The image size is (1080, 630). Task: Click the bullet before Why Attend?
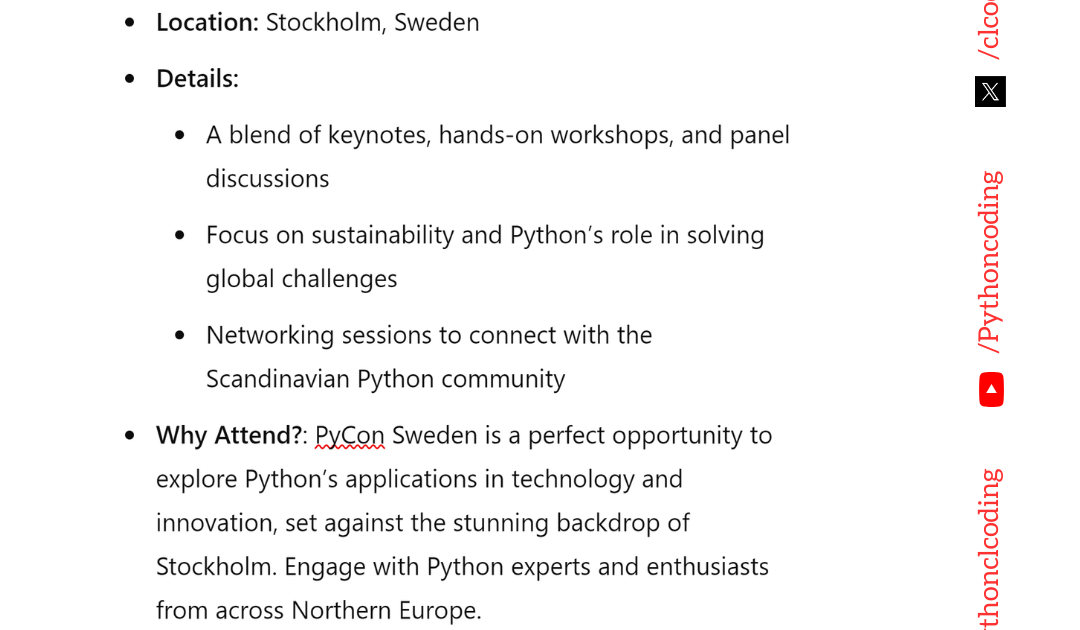[x=129, y=436]
